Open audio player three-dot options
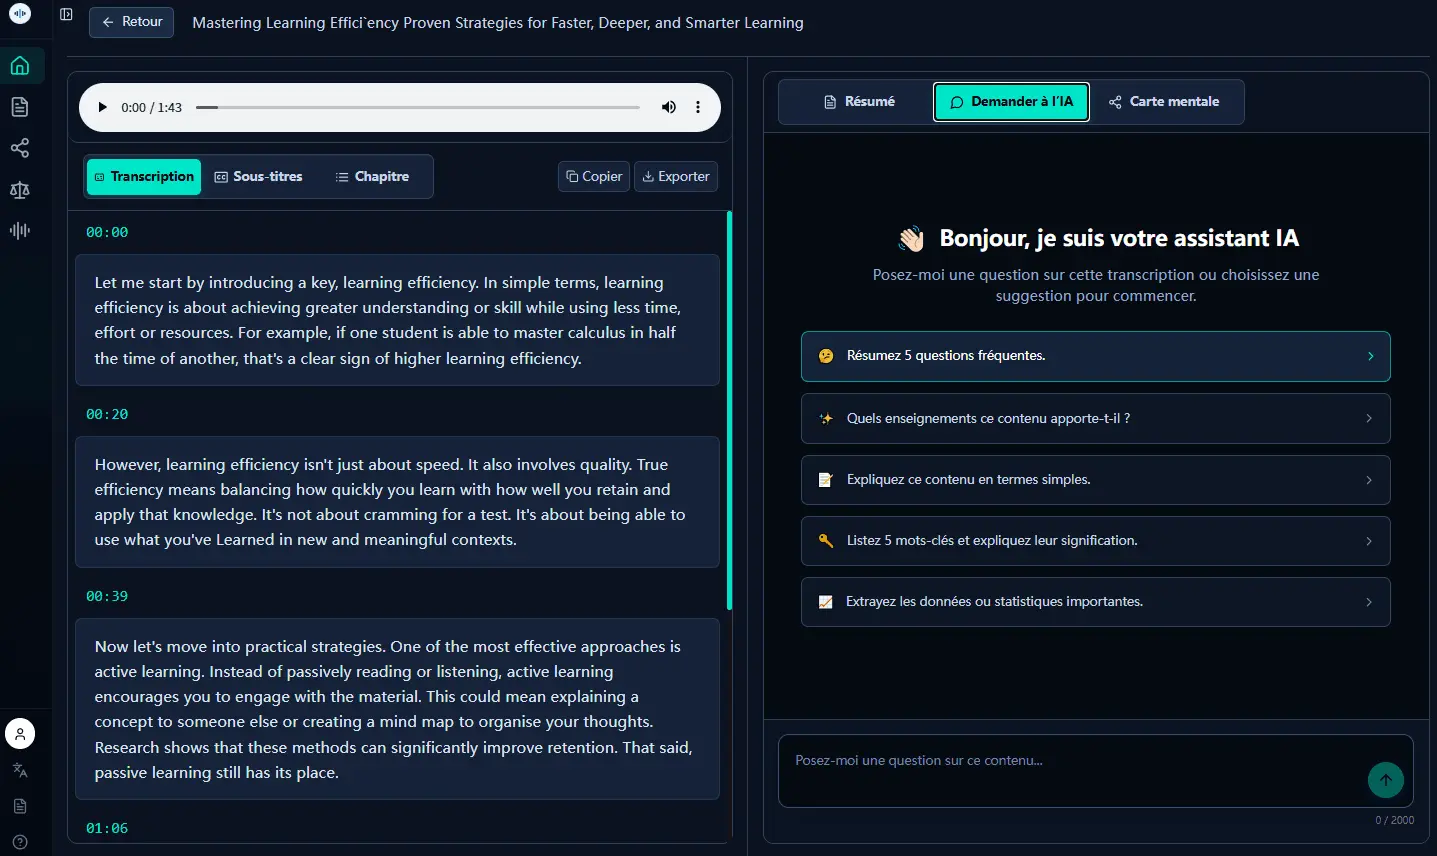The height and width of the screenshot is (856, 1437). click(698, 107)
